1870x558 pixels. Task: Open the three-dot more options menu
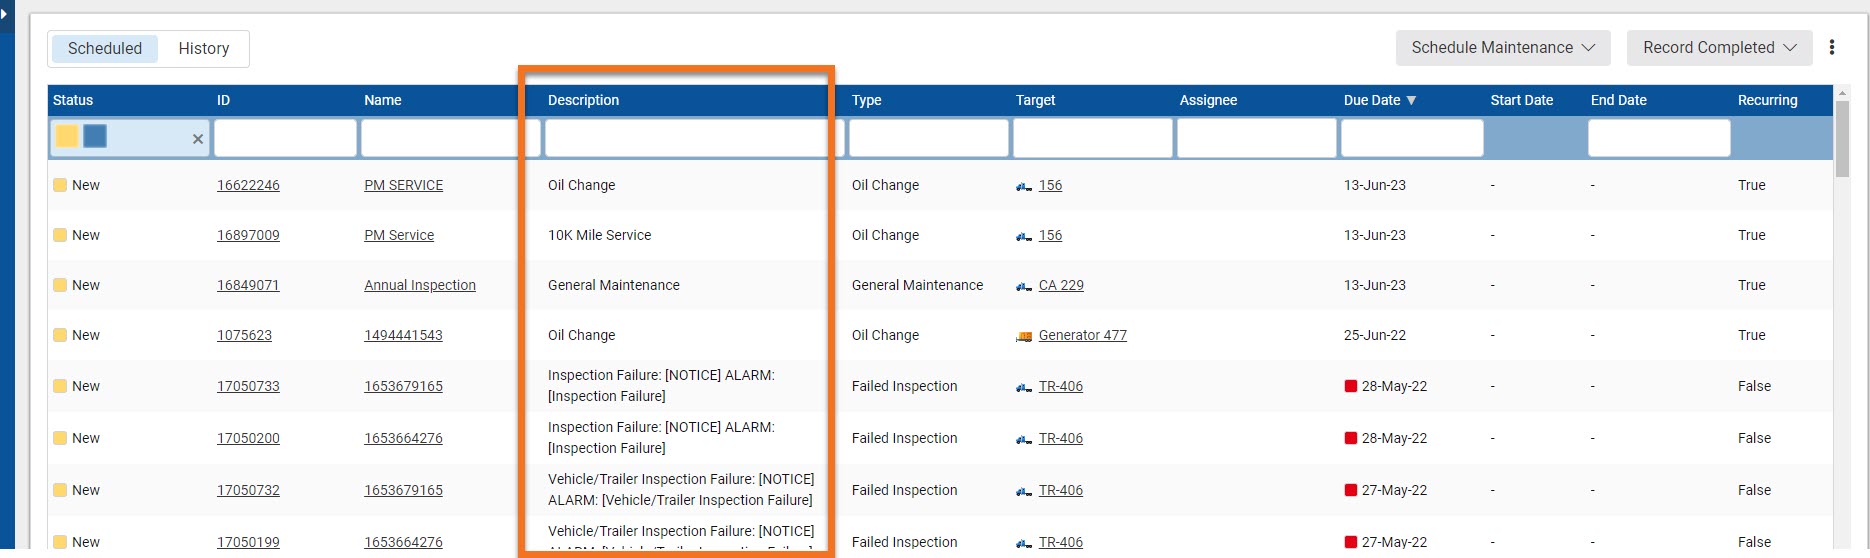(x=1832, y=47)
